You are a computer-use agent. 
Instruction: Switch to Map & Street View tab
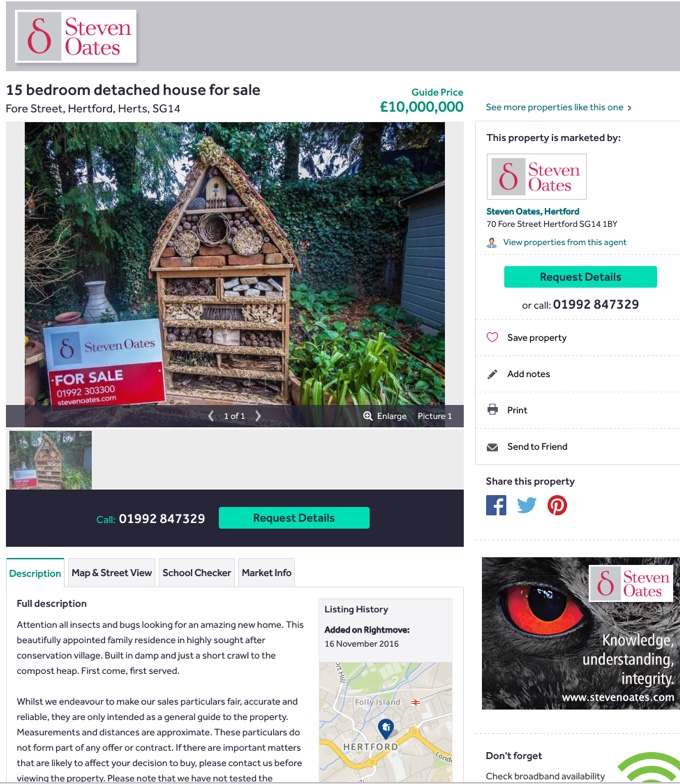click(112, 572)
